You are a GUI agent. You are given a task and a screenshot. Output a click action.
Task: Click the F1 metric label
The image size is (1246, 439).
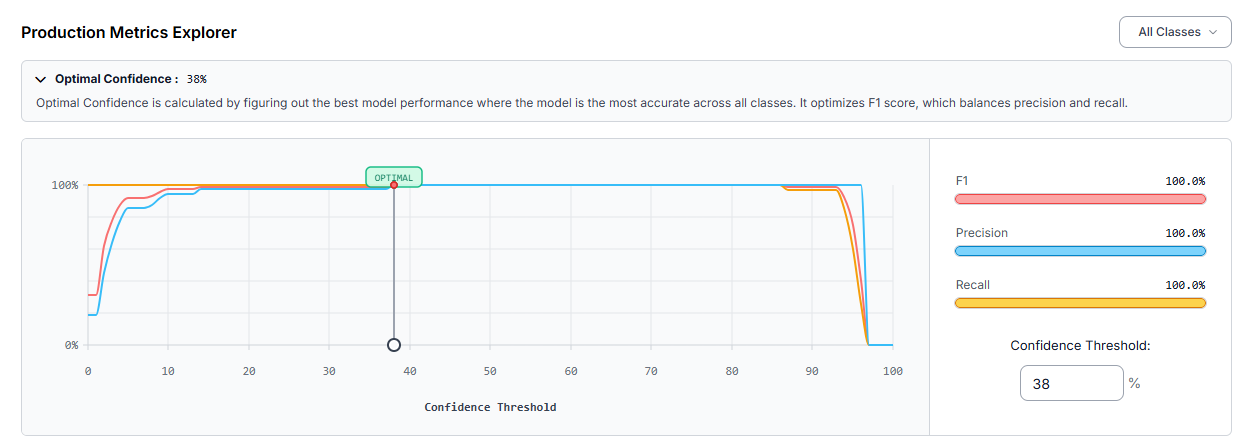click(962, 181)
